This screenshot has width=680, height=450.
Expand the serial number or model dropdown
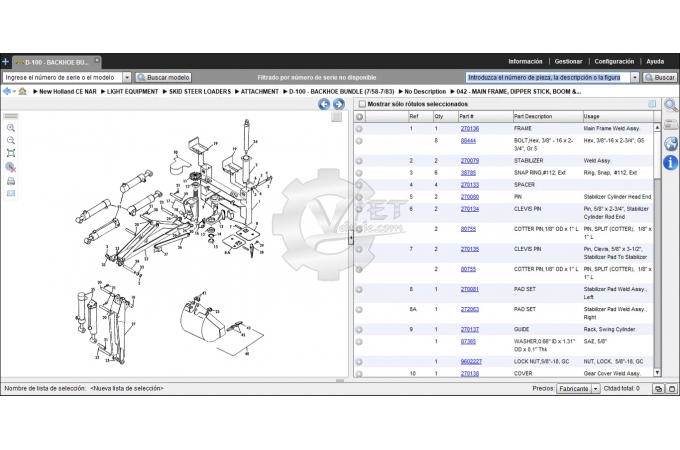(127, 77)
